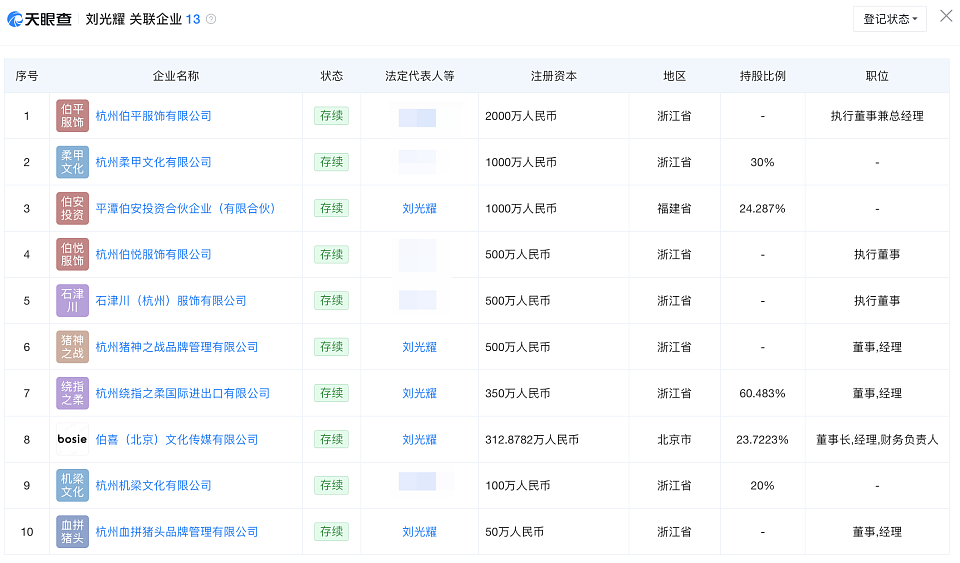Click the bosie brand logo icon
Screen dimensions: 960x563
pyautogui.click(x=72, y=439)
